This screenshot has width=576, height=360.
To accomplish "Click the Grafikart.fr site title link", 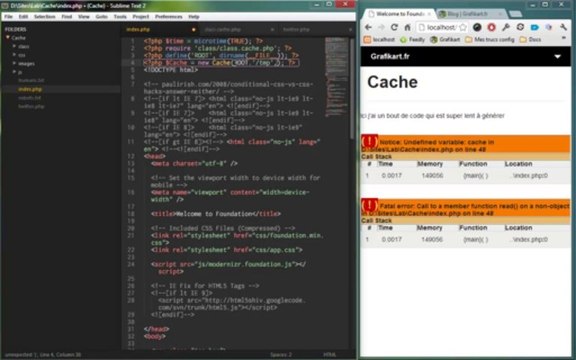I will [390, 56].
